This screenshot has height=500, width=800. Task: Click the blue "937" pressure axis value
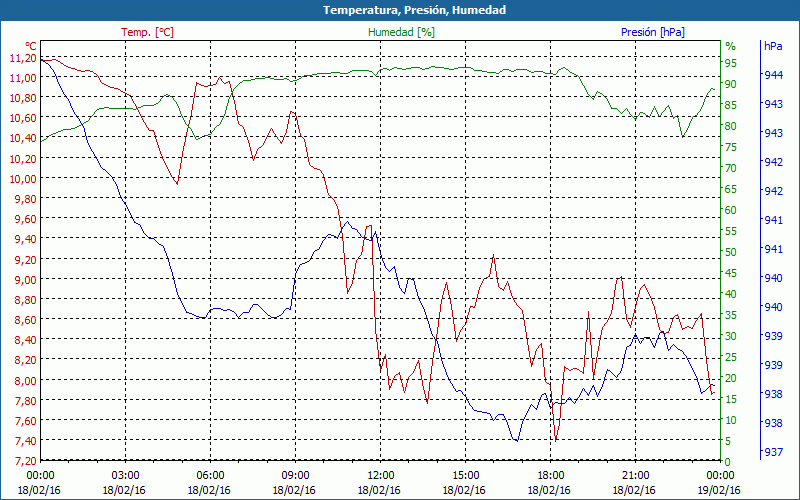[x=773, y=452]
